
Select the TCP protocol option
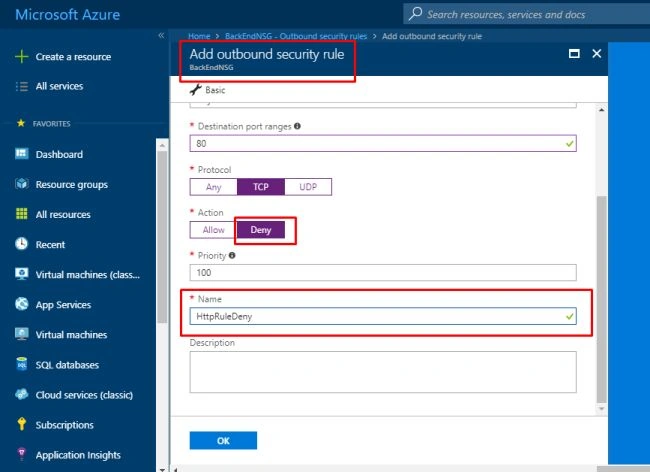261,187
